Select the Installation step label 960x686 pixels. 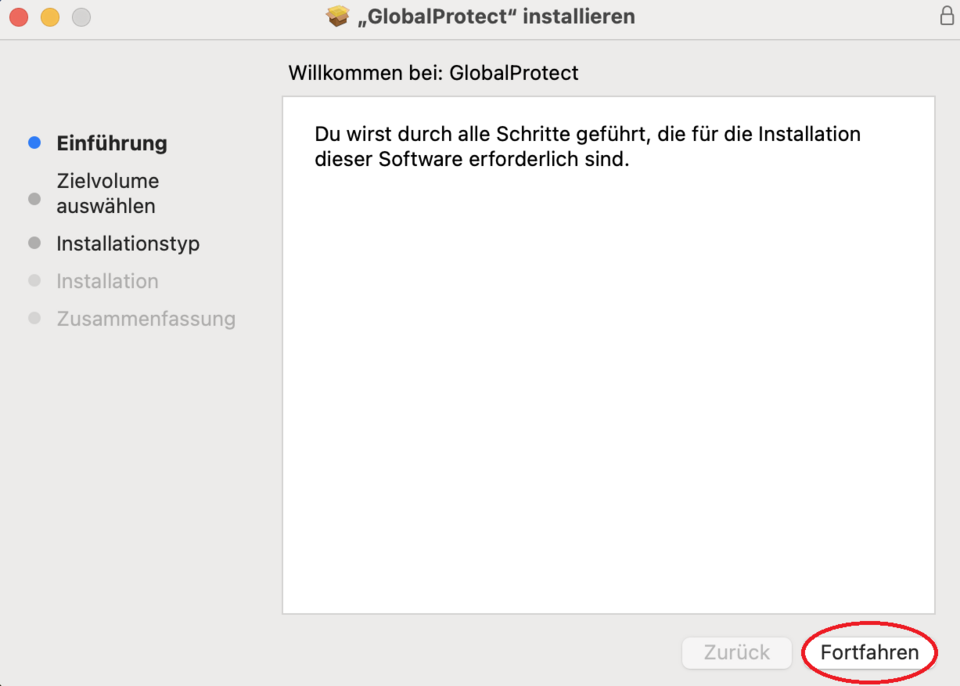[x=107, y=281]
